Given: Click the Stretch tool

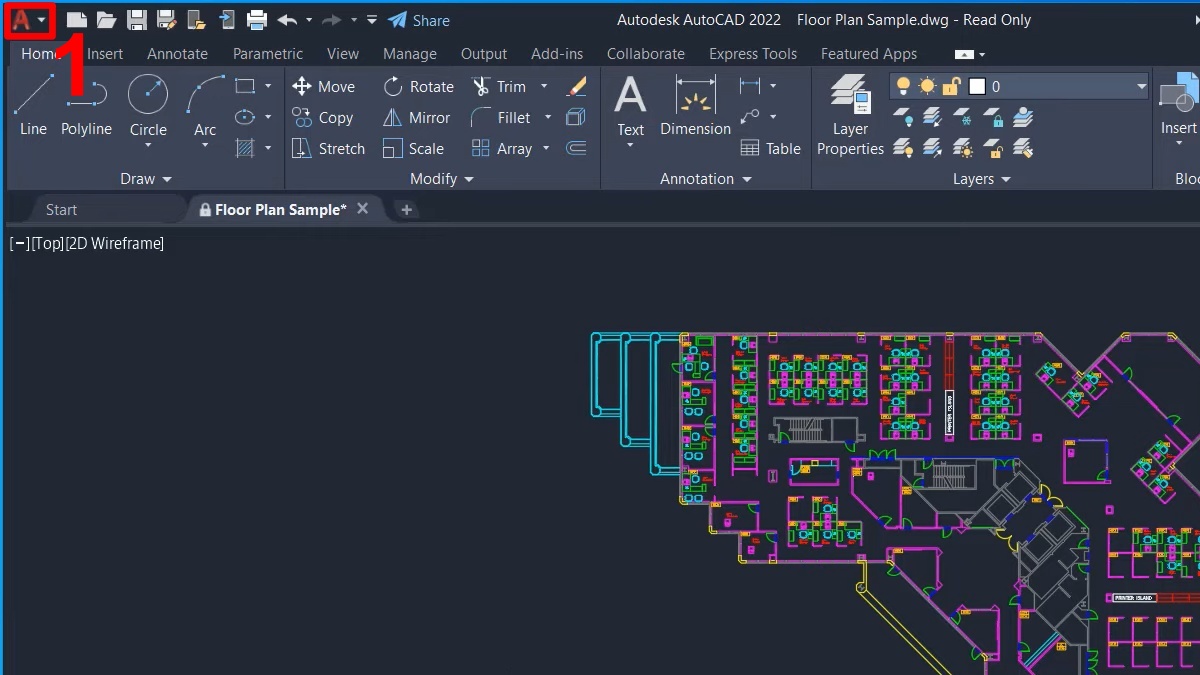Looking at the screenshot, I should (x=328, y=149).
